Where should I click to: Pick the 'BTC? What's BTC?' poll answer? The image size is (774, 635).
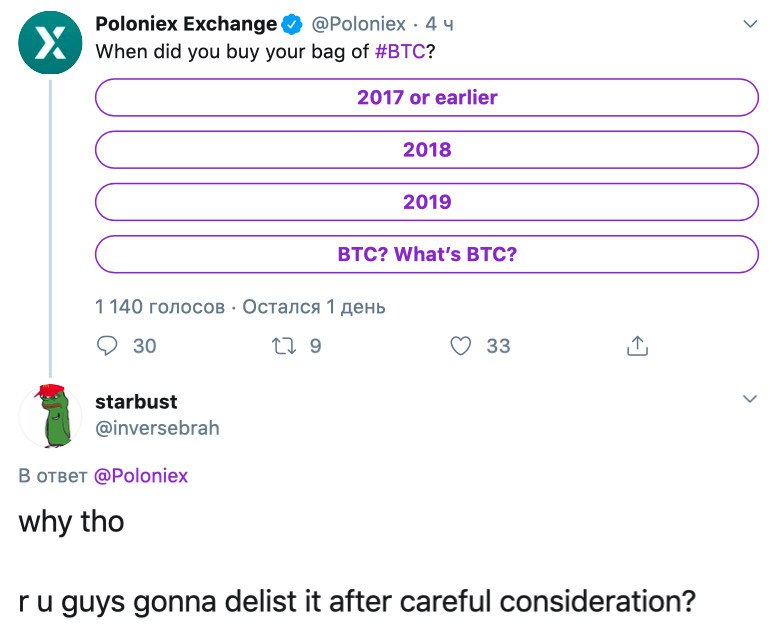click(x=427, y=254)
